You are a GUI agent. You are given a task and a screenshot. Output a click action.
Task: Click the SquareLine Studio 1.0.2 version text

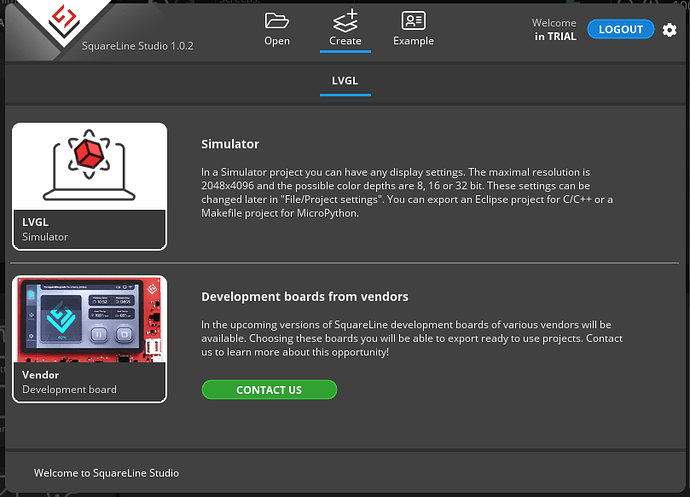pos(137,46)
